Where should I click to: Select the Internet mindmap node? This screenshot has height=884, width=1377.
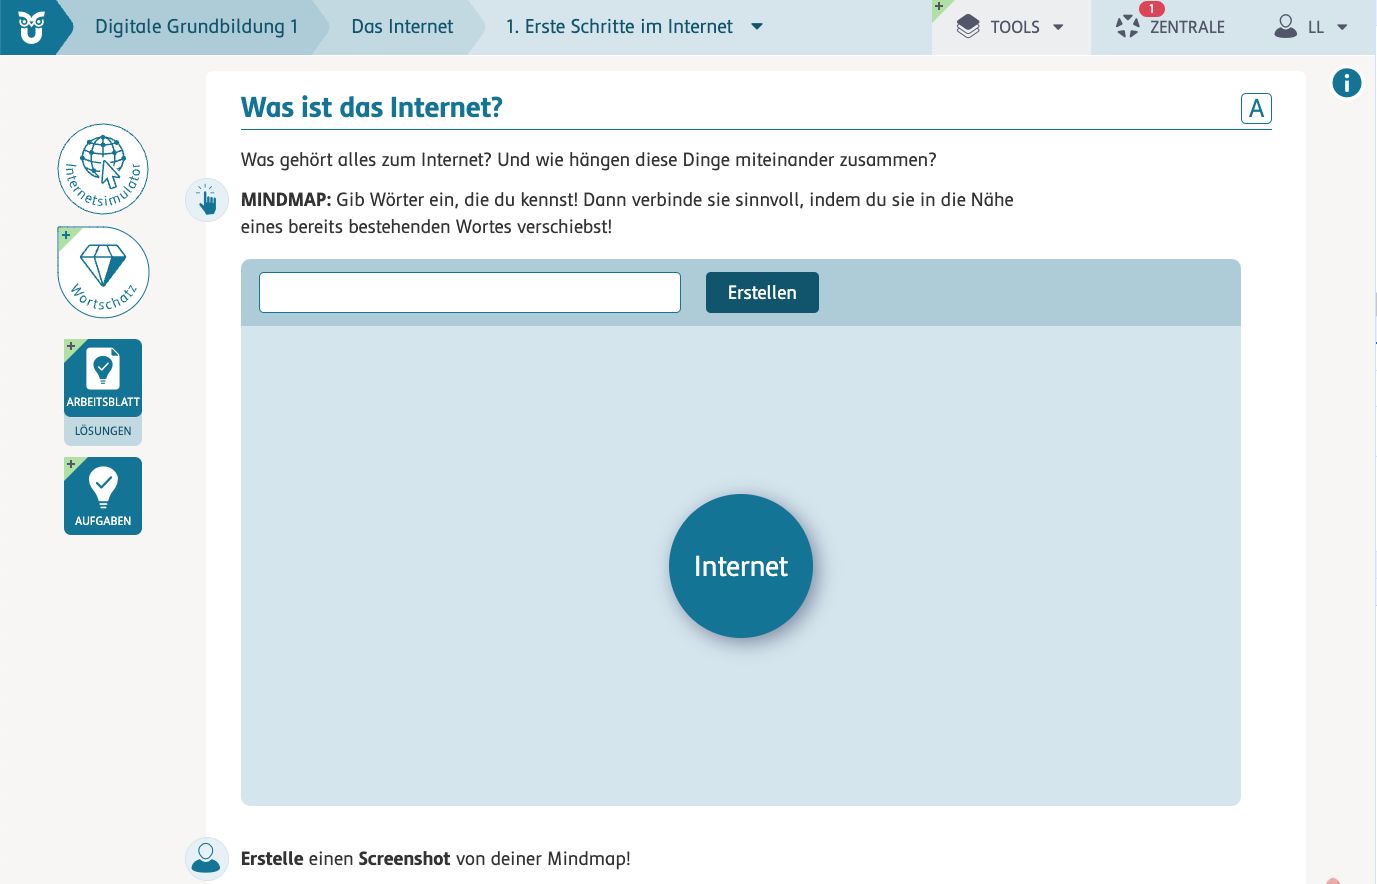[x=741, y=566]
